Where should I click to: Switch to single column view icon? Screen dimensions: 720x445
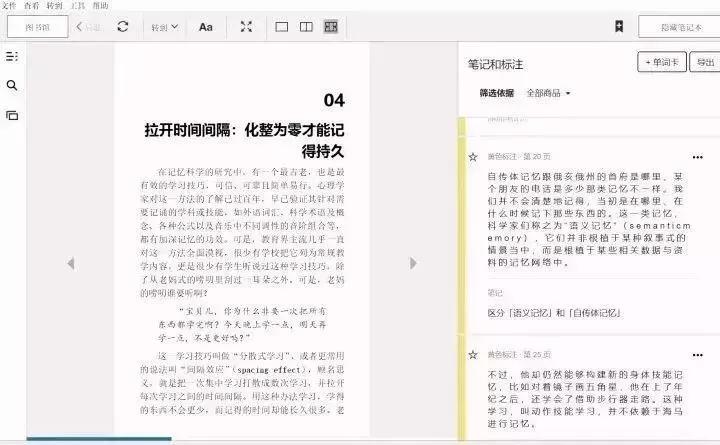tap(281, 27)
